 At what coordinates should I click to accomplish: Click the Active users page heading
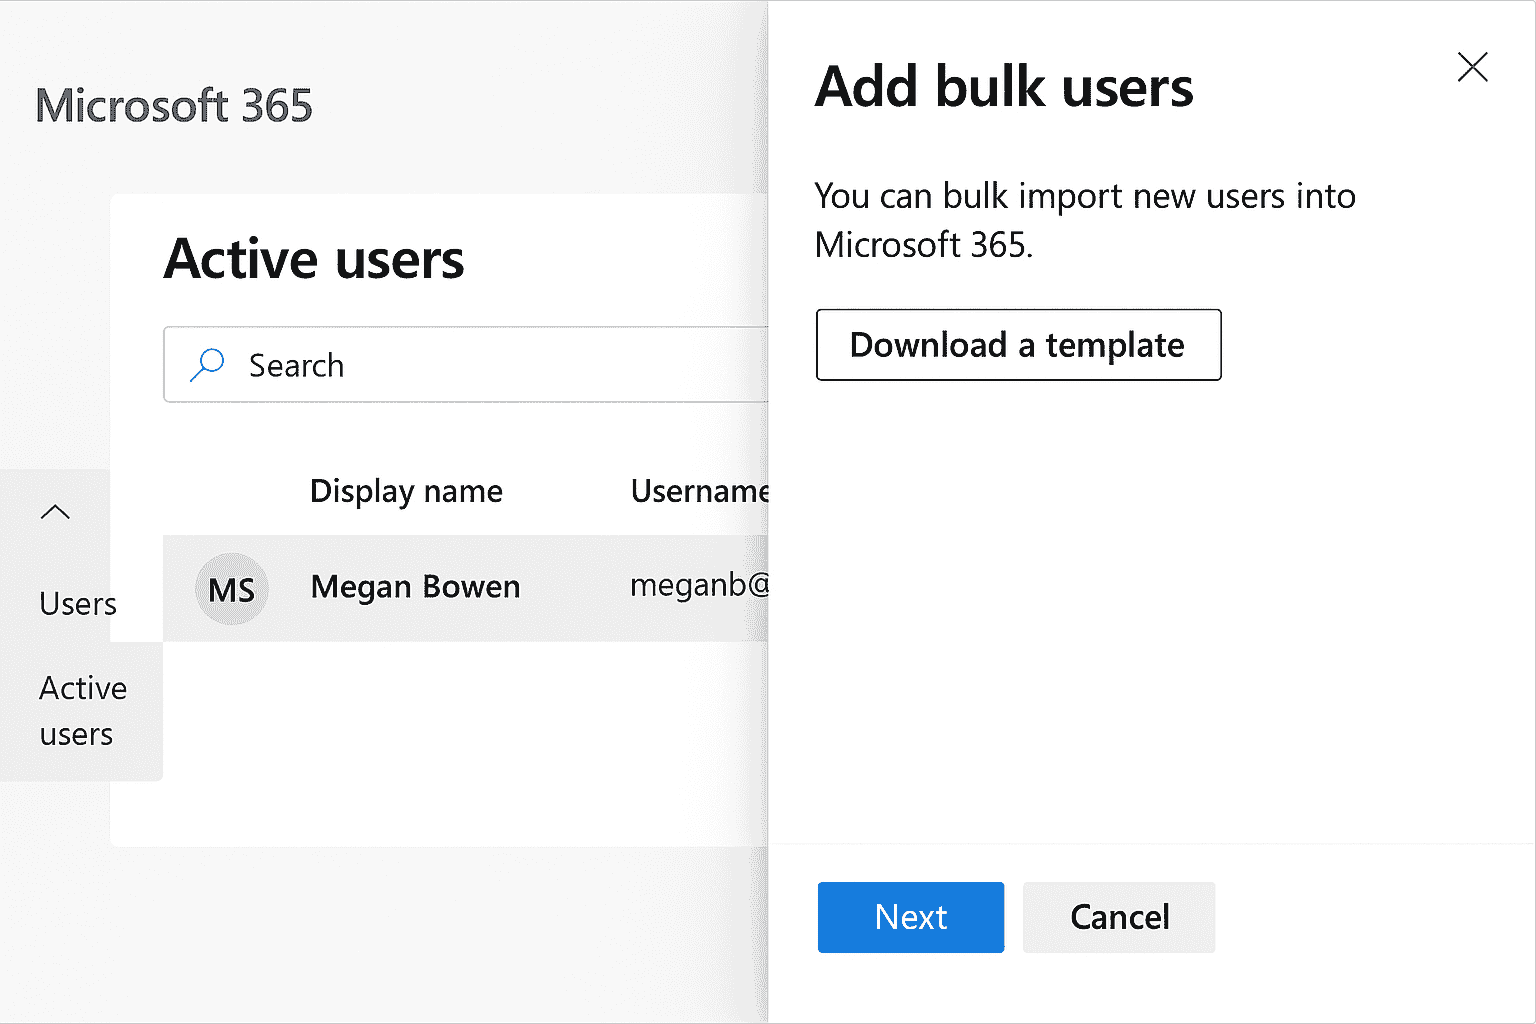click(x=314, y=259)
